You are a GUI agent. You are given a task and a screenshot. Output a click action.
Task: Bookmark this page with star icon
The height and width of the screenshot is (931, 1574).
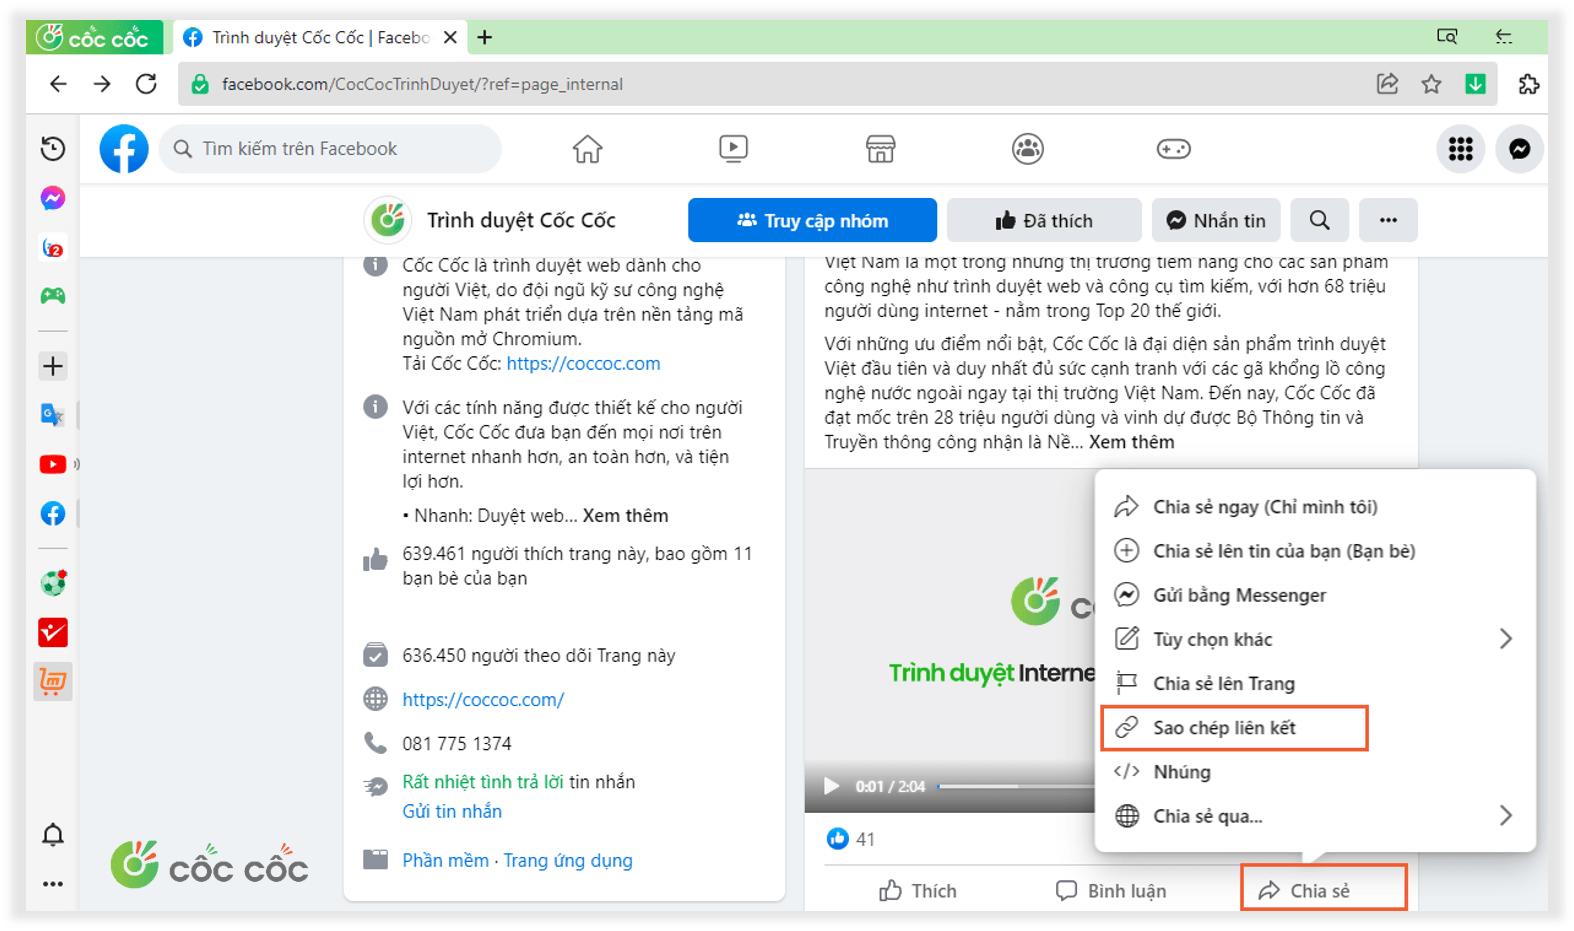pos(1431,84)
